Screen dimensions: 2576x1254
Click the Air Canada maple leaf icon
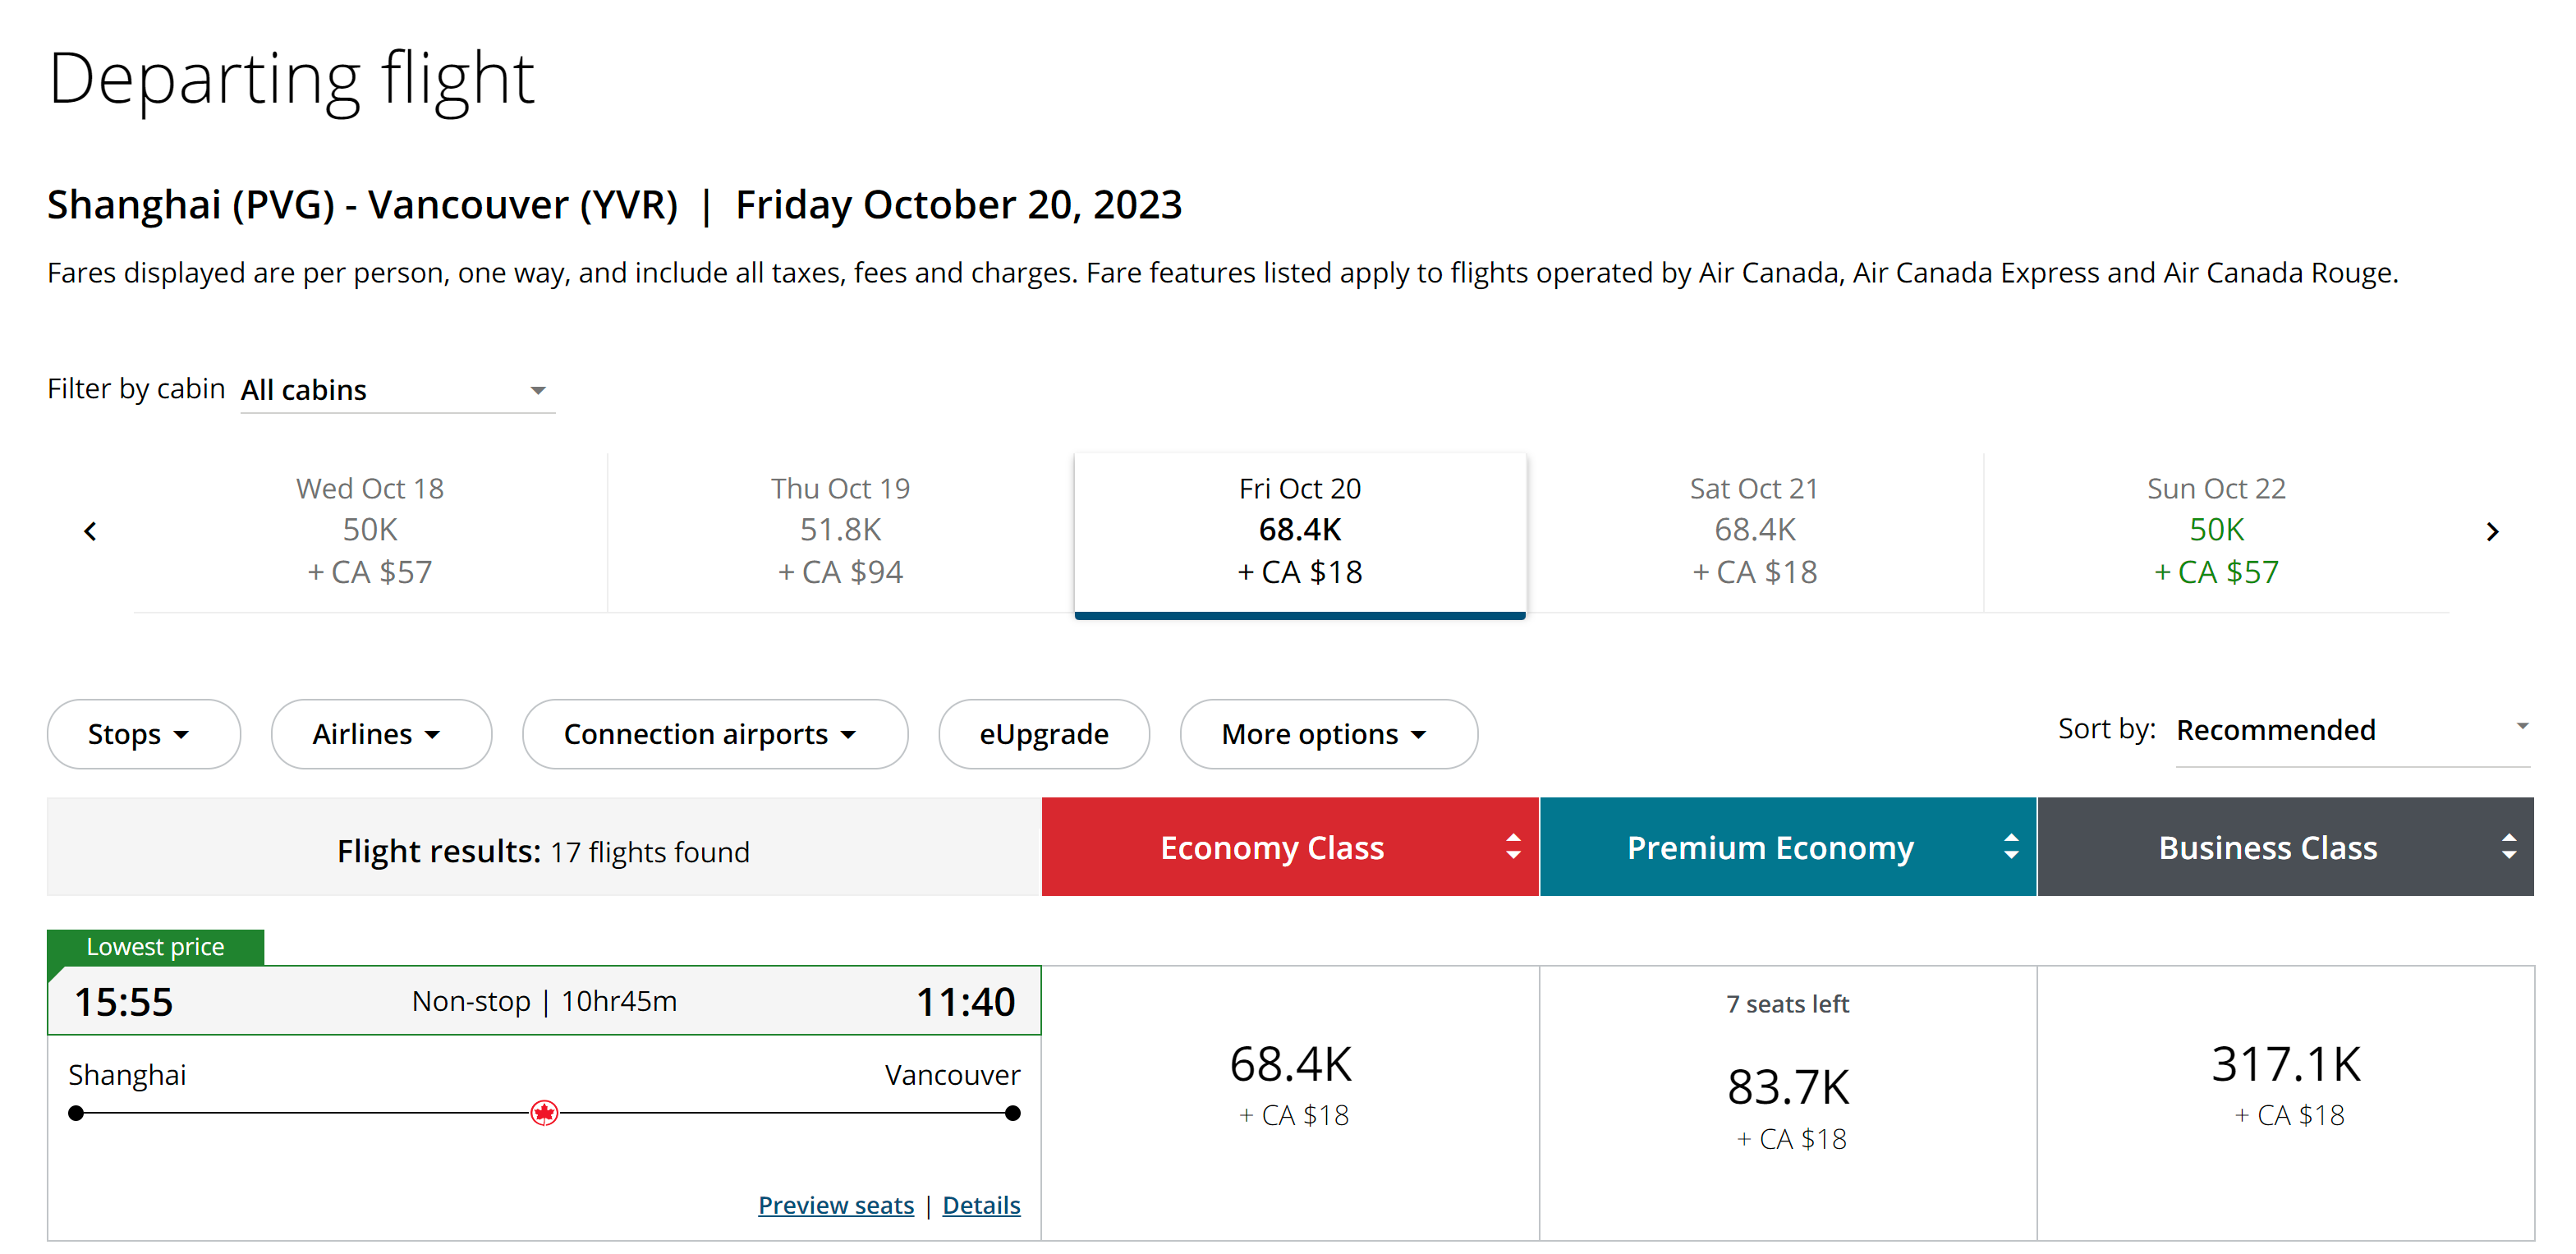[x=544, y=1112]
